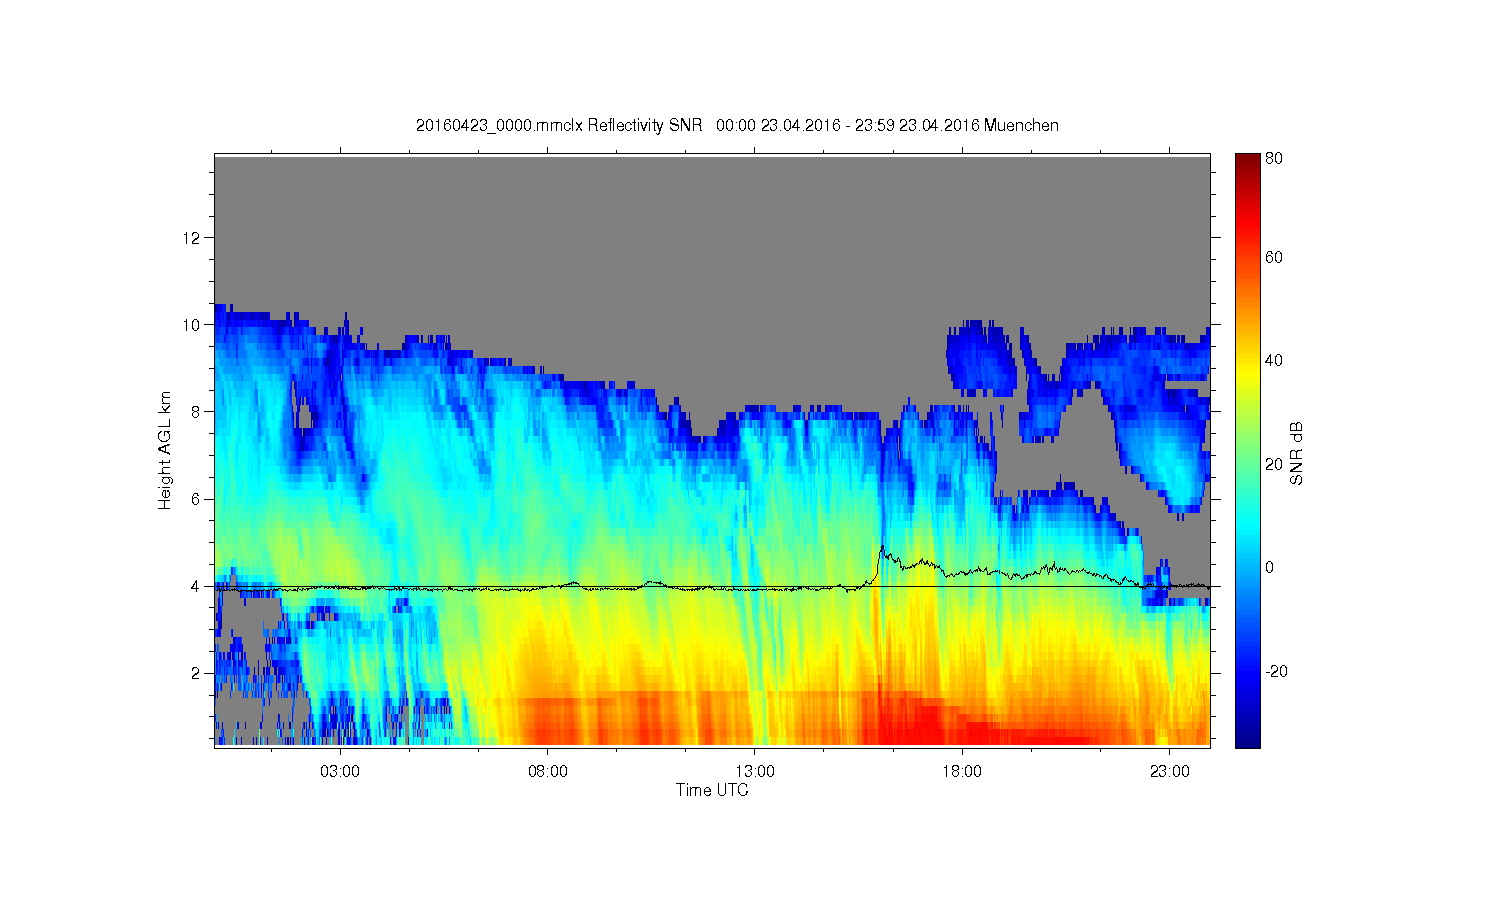Screen dimensions: 1500x900
Task: Click the '03:00' time tick label
Action: [340, 771]
